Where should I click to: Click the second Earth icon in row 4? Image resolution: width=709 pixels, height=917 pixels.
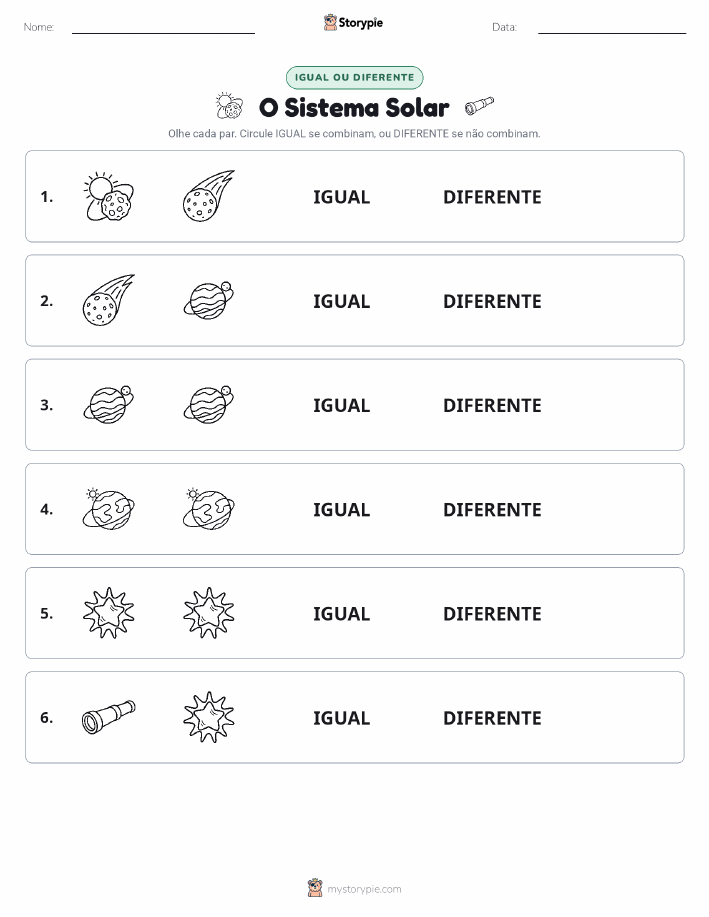209,509
